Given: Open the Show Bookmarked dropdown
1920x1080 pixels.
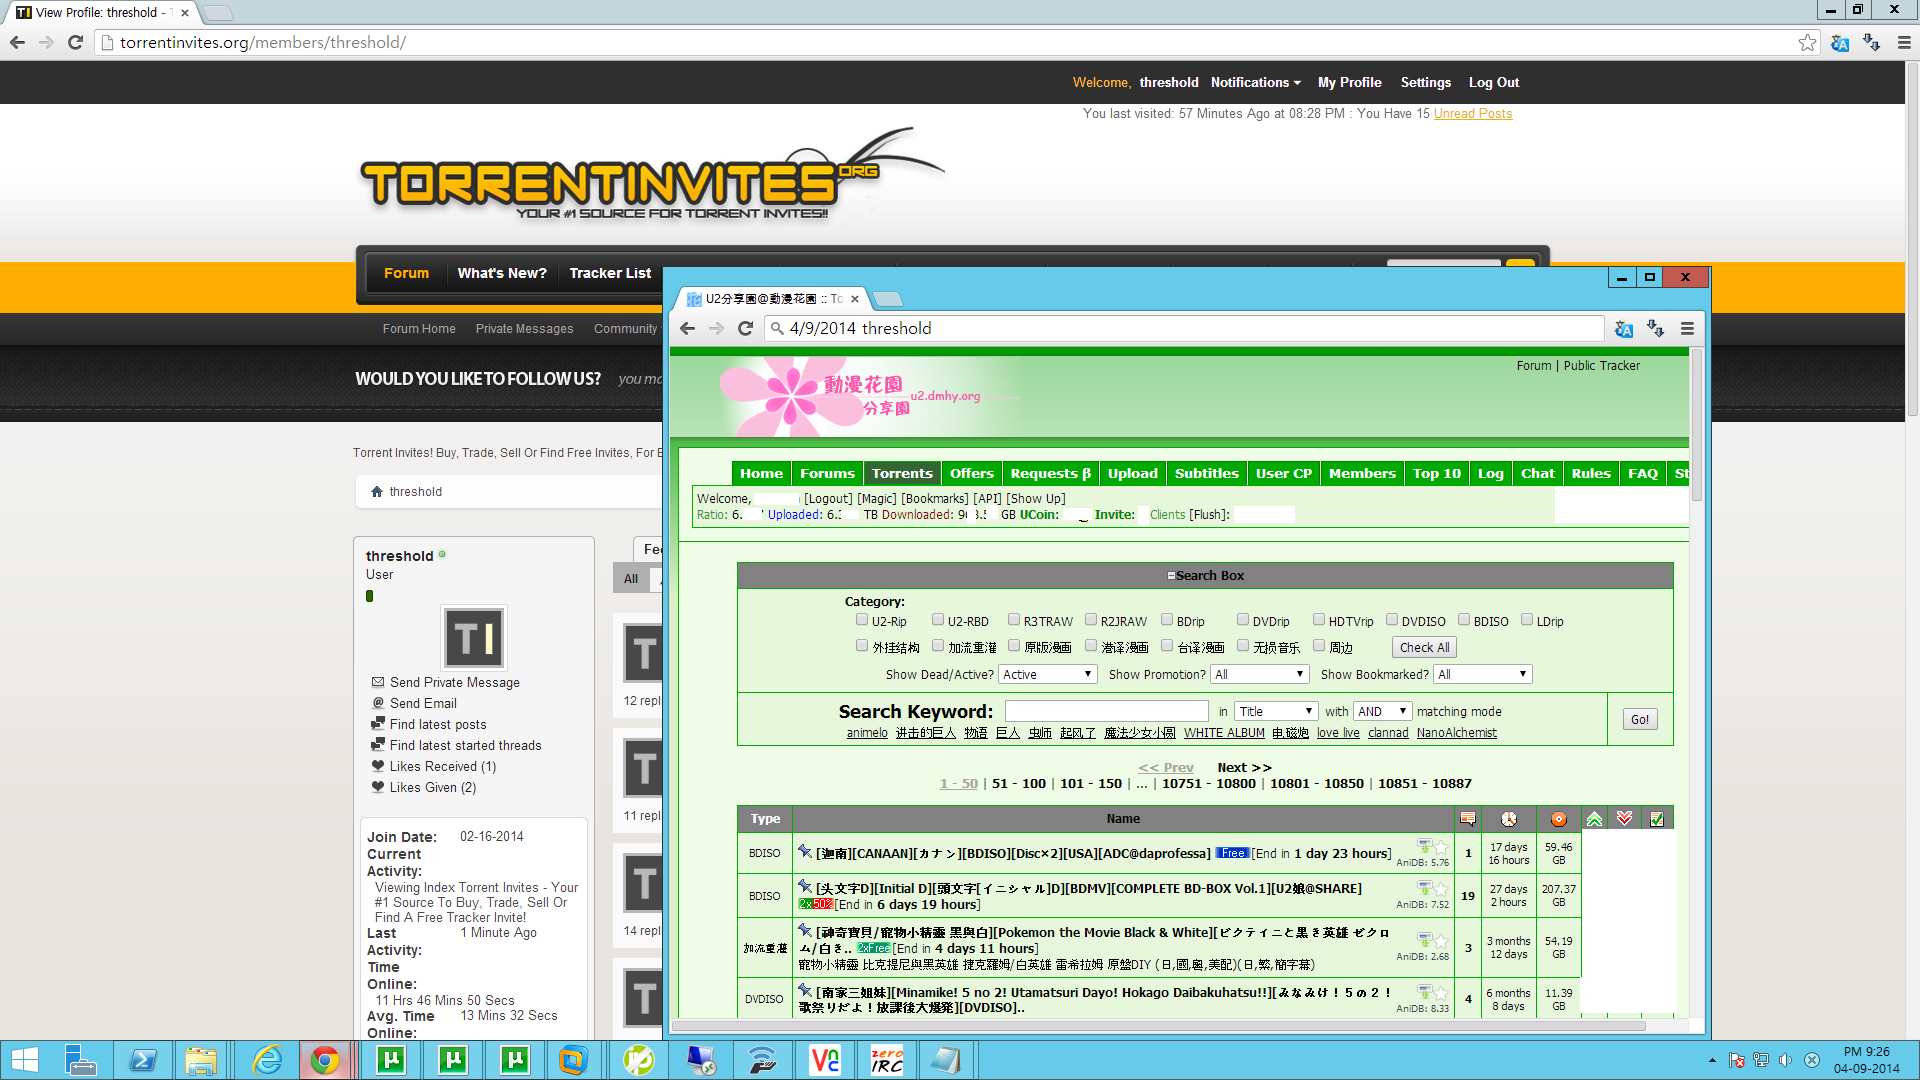Looking at the screenshot, I should point(1482,675).
